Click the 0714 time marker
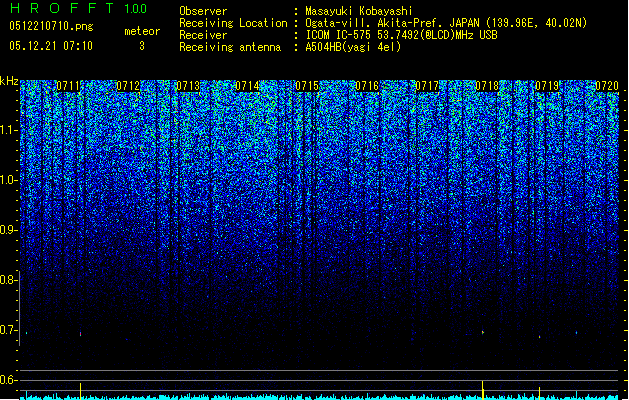 tap(248, 86)
